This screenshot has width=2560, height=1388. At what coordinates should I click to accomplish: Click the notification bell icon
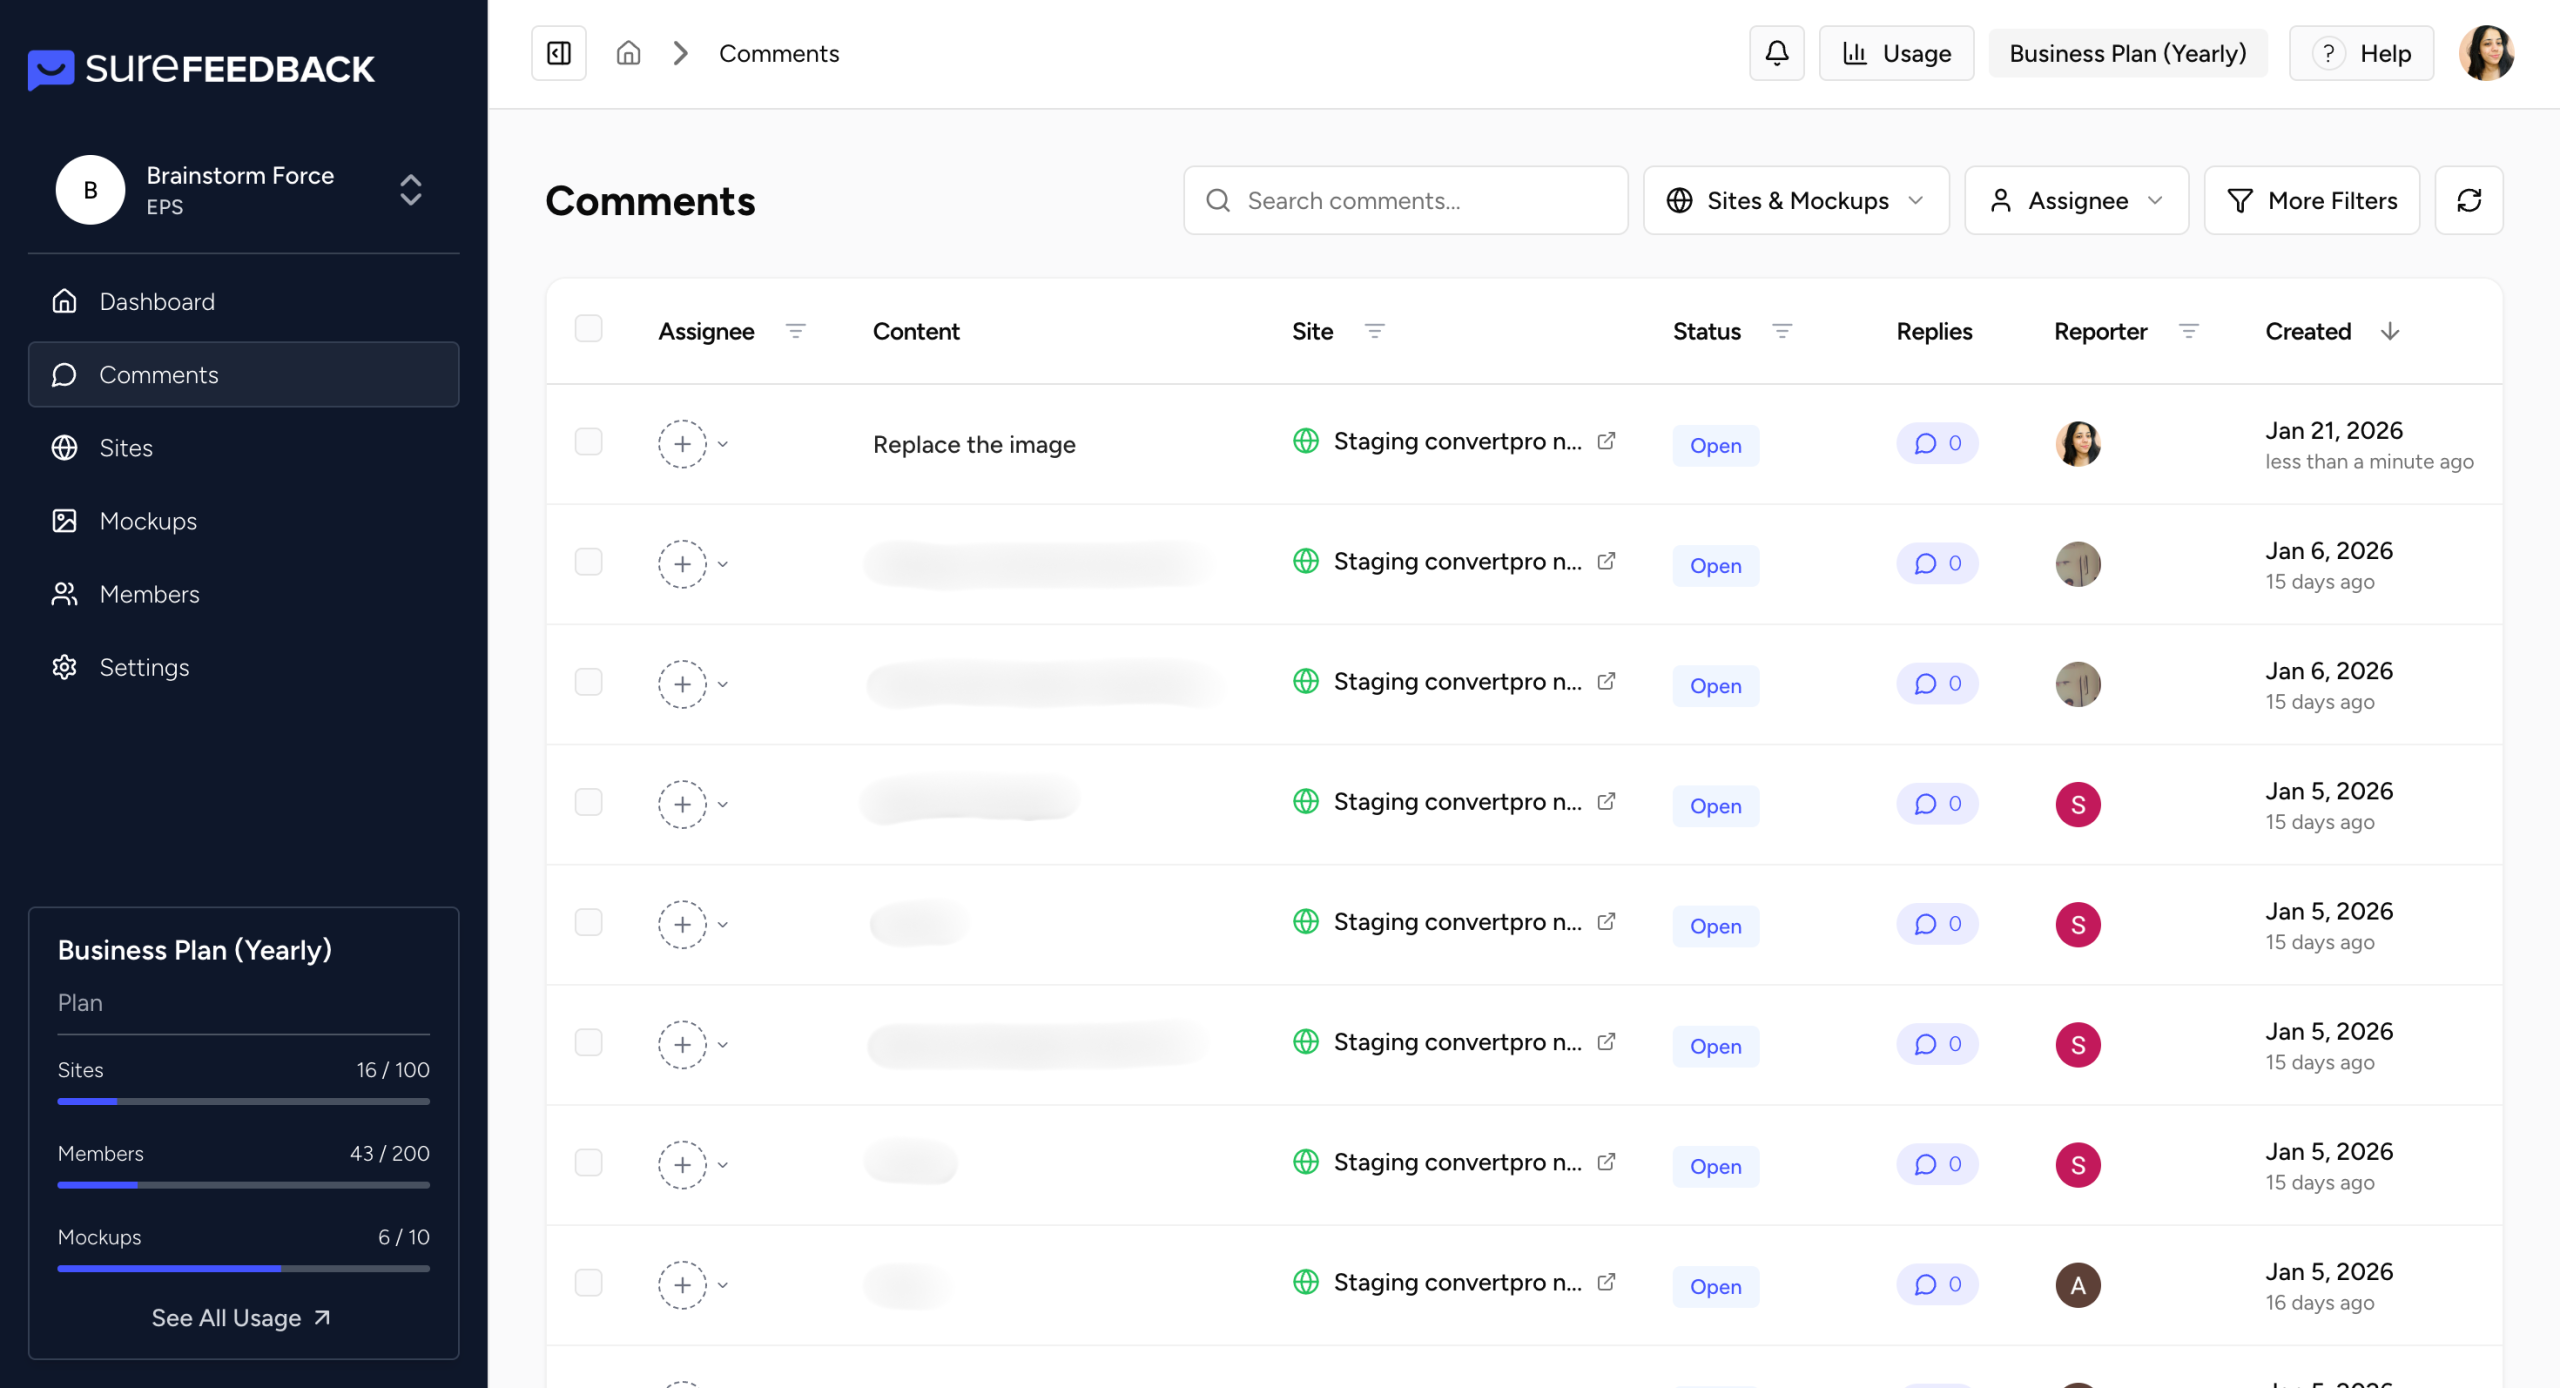[1776, 53]
